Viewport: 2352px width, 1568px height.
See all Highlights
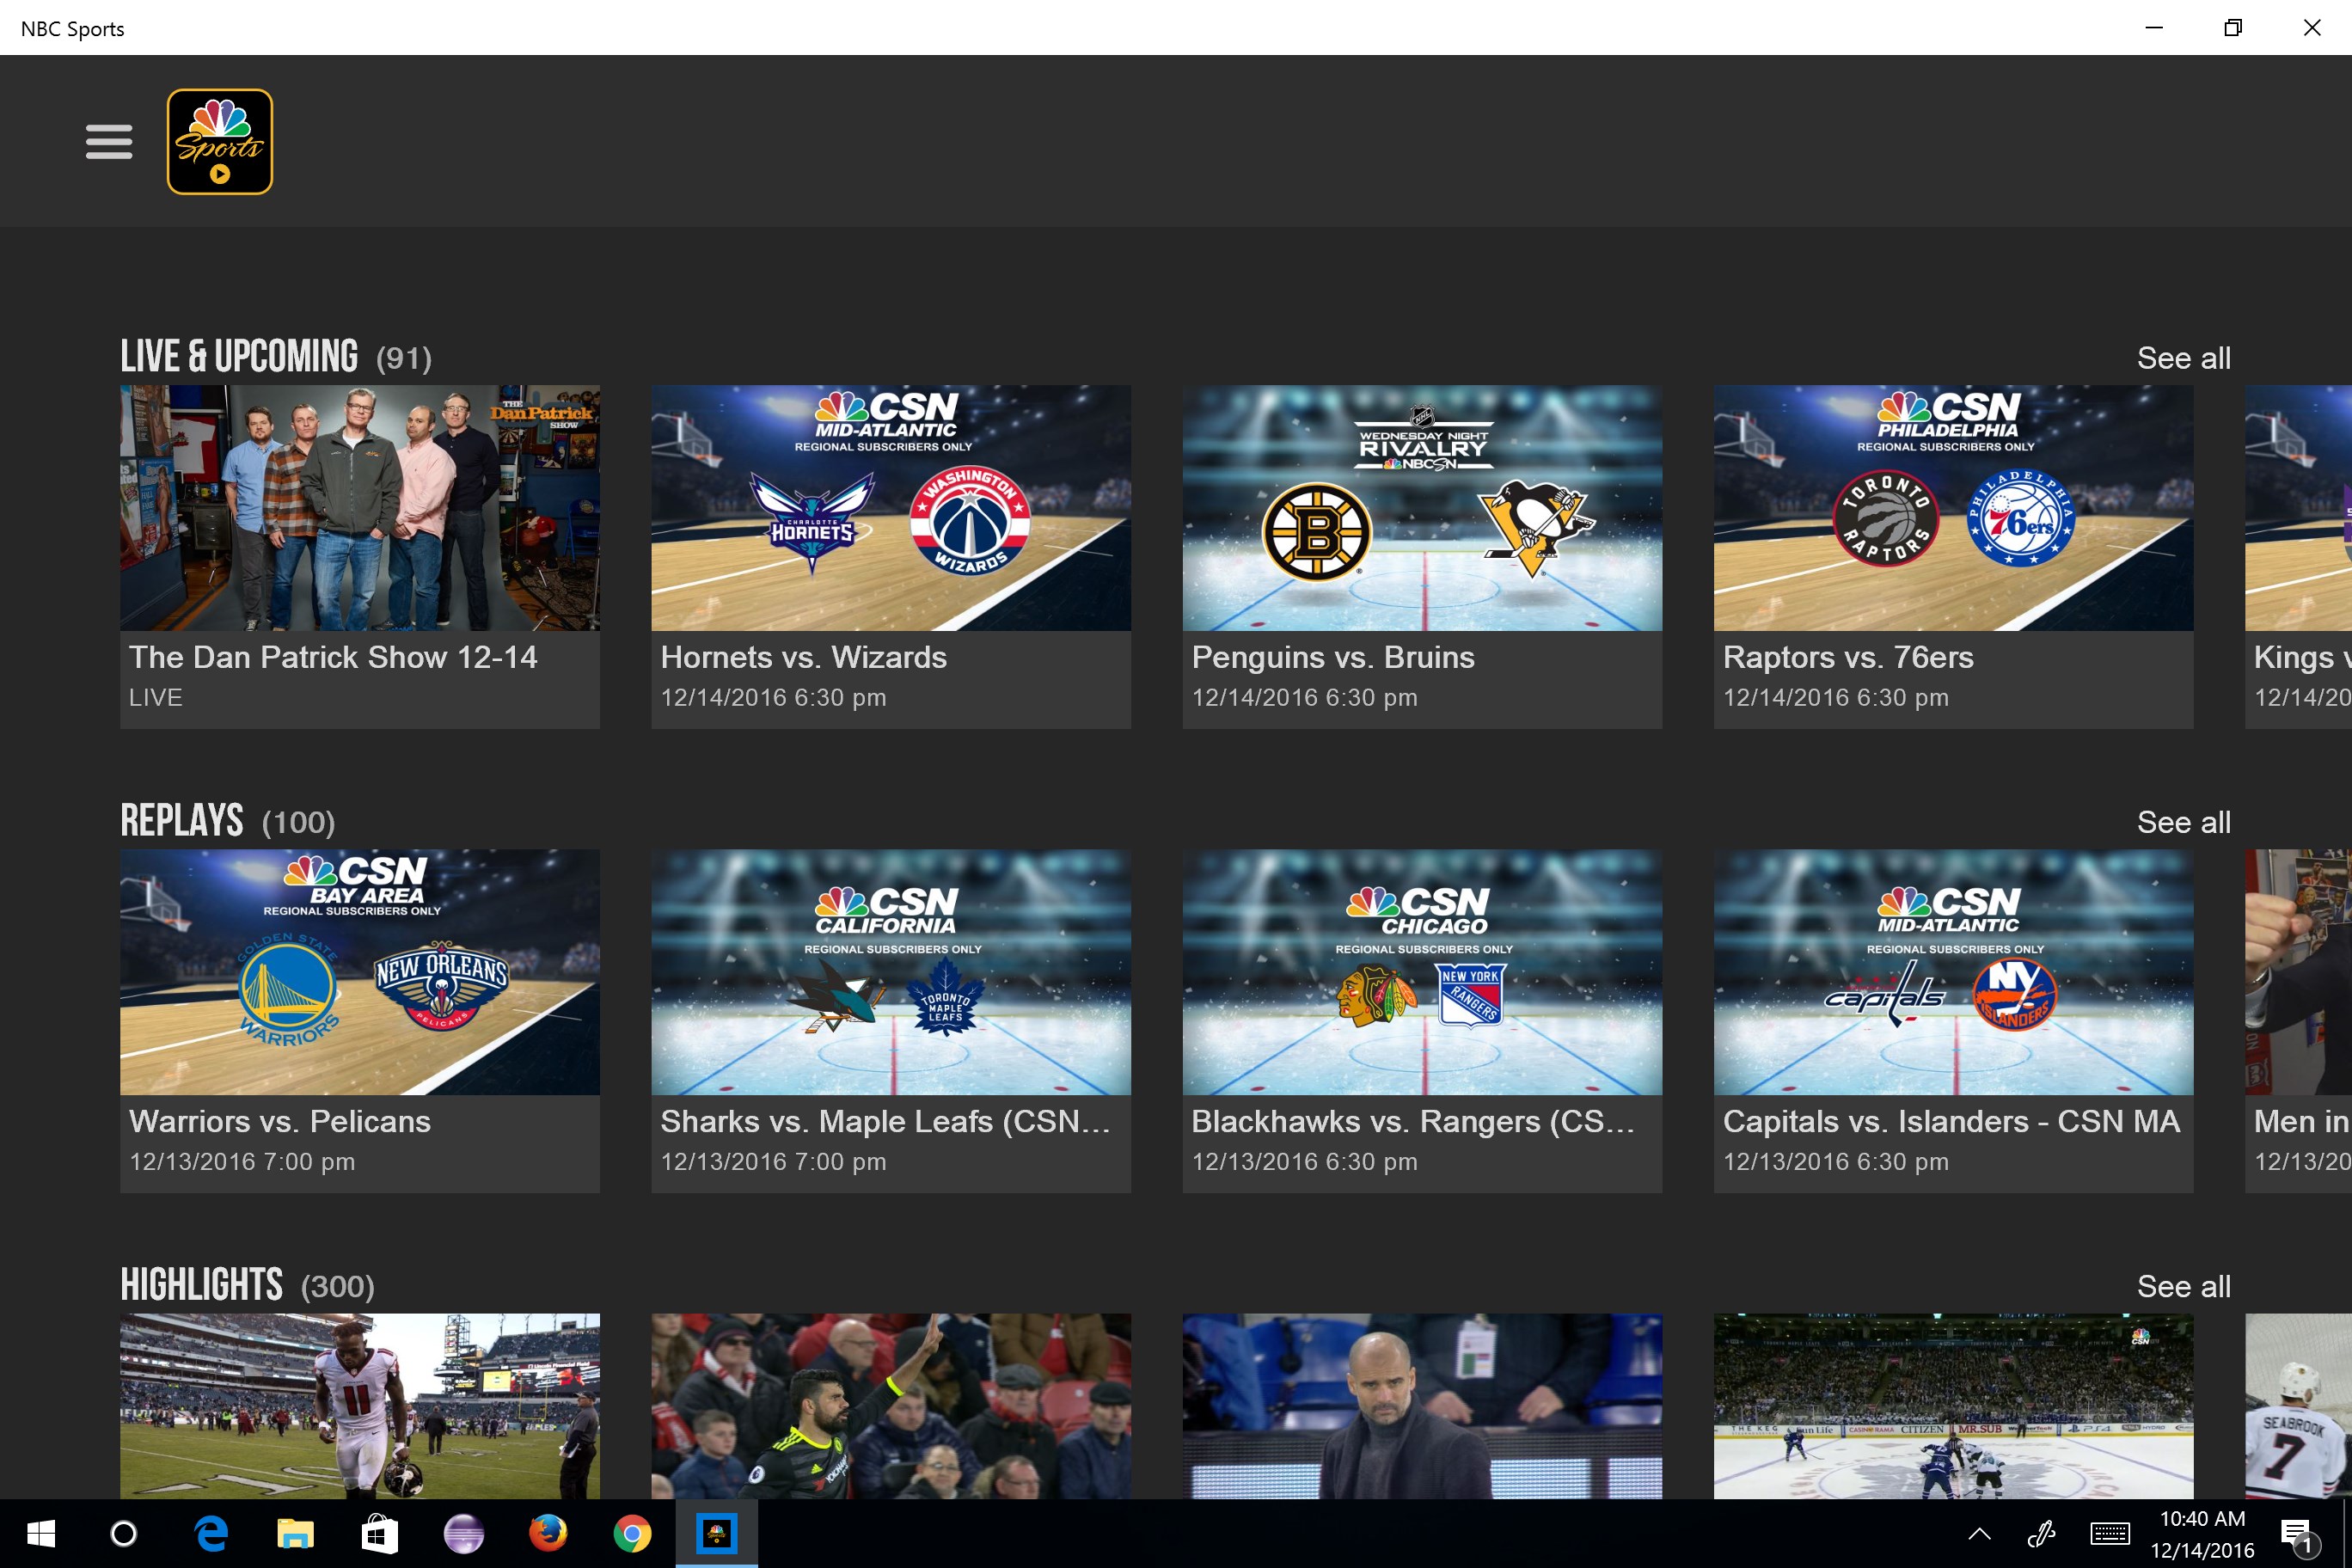(2183, 1286)
